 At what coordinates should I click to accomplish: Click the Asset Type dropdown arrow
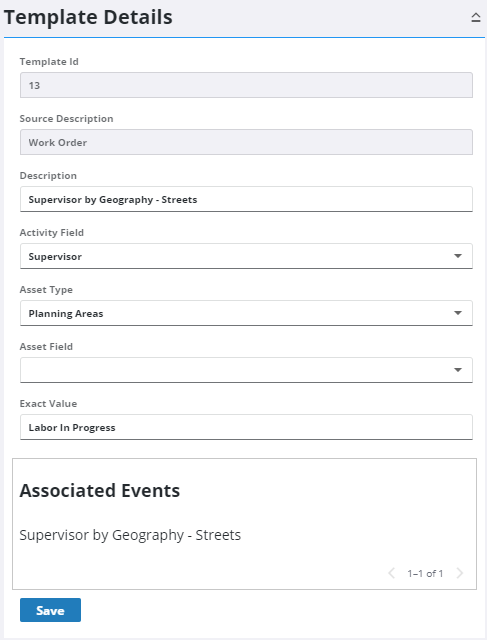pyautogui.click(x=458, y=313)
